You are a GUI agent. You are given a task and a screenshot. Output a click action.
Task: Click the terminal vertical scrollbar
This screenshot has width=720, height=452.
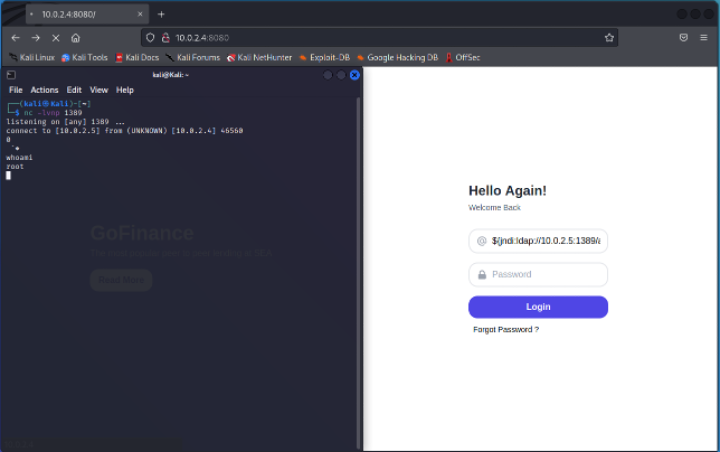tap(358, 273)
